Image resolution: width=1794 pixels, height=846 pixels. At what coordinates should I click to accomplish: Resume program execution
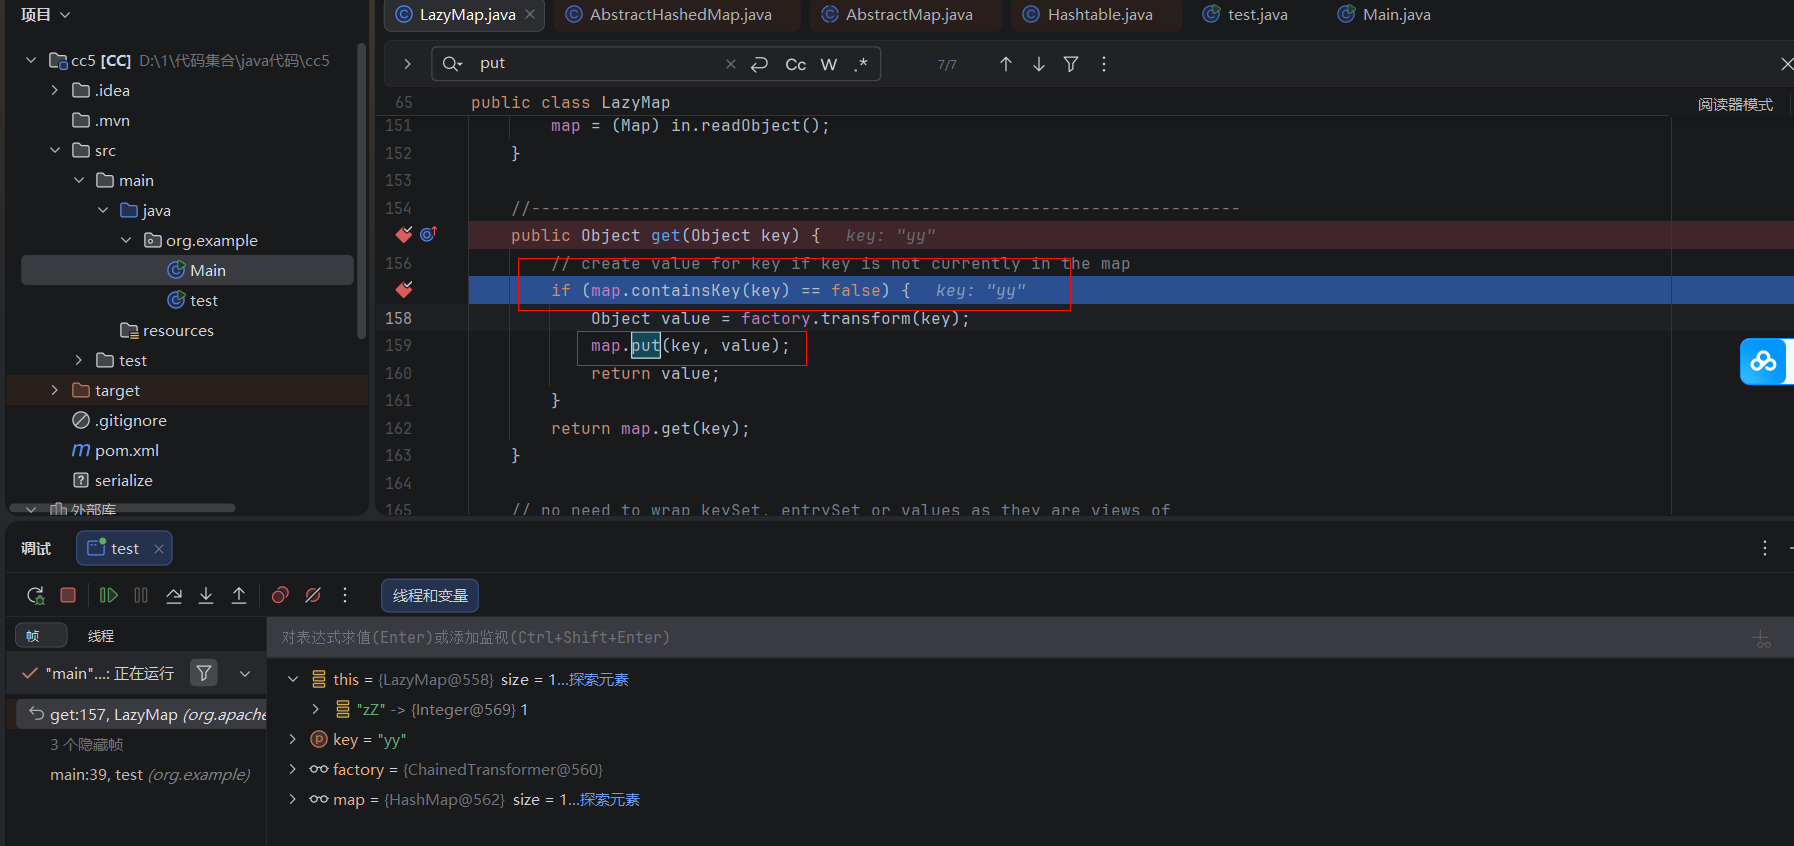click(108, 595)
